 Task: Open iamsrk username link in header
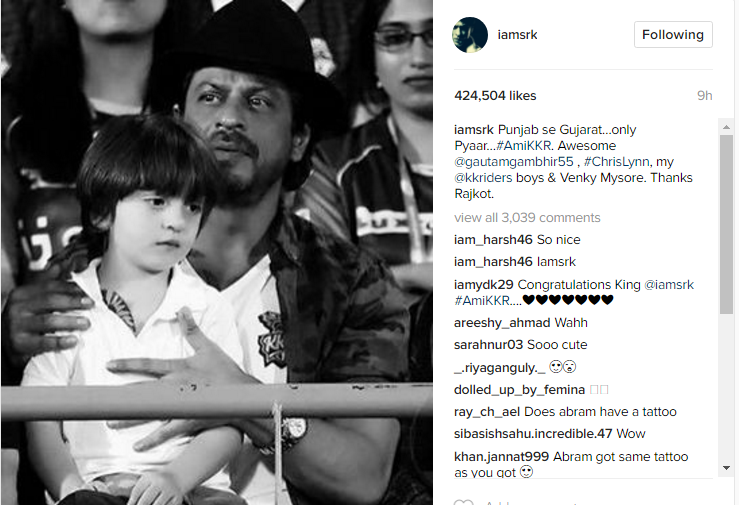pos(517,35)
